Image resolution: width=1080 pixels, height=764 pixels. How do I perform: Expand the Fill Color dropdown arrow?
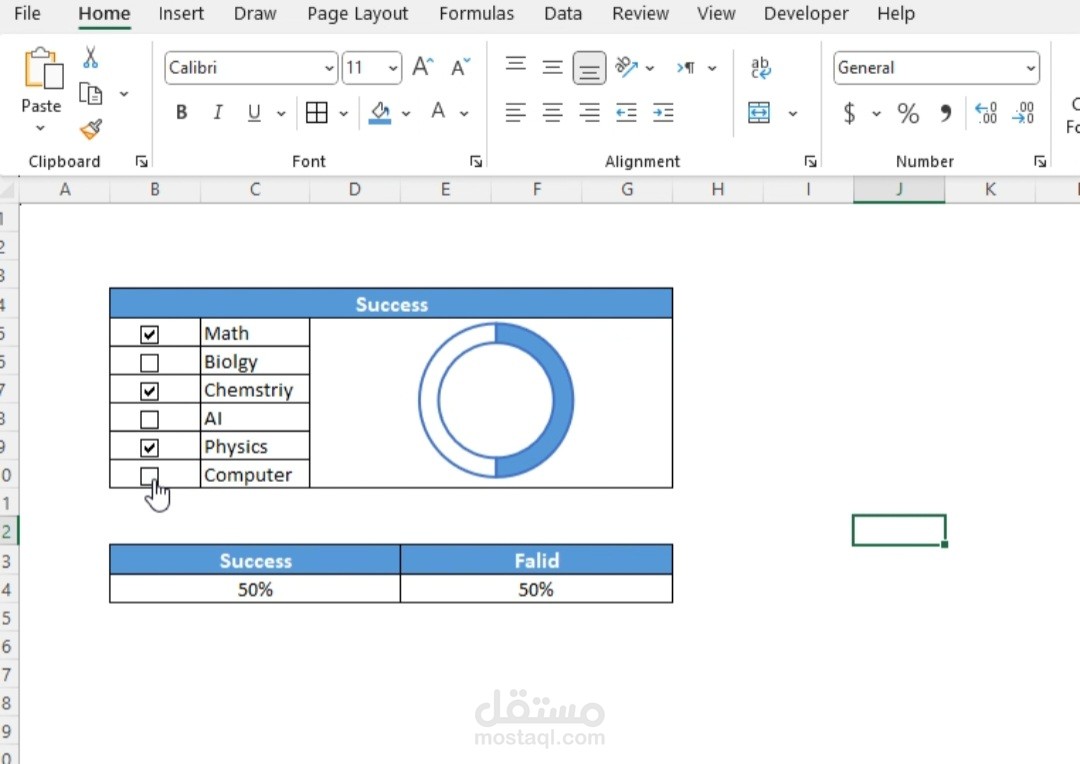coord(406,113)
